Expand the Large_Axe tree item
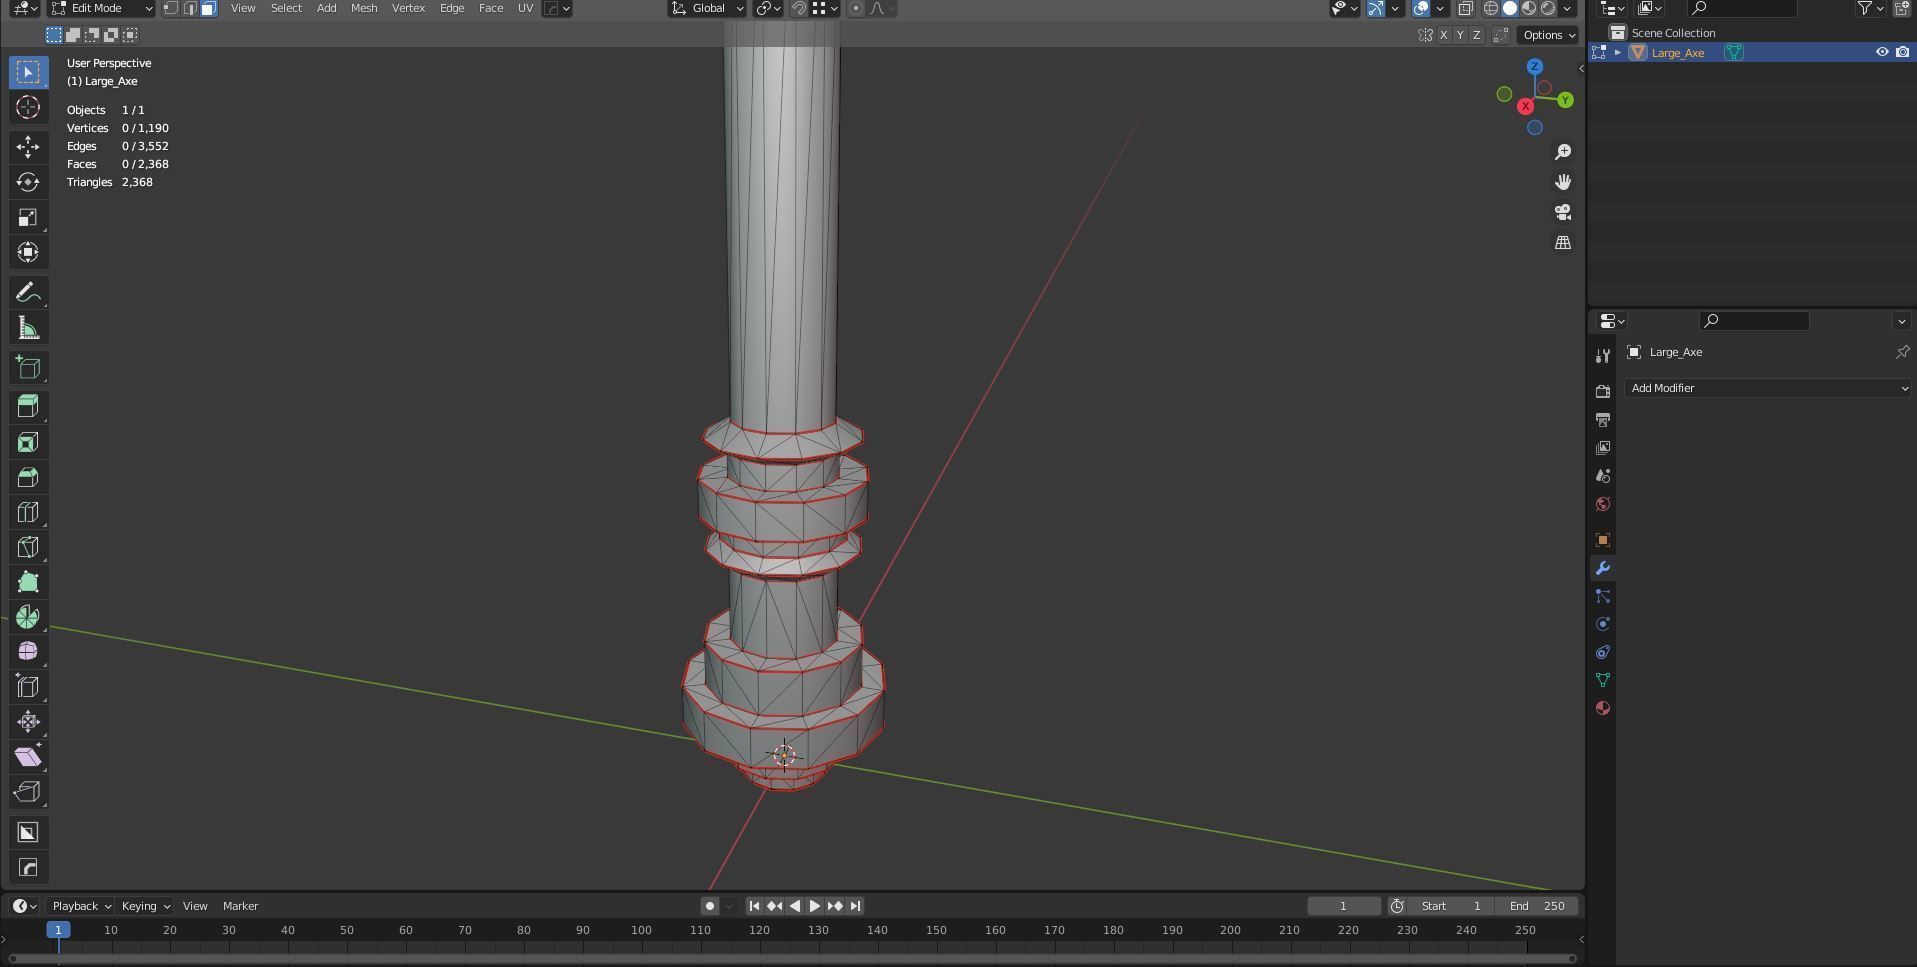 click(x=1618, y=52)
